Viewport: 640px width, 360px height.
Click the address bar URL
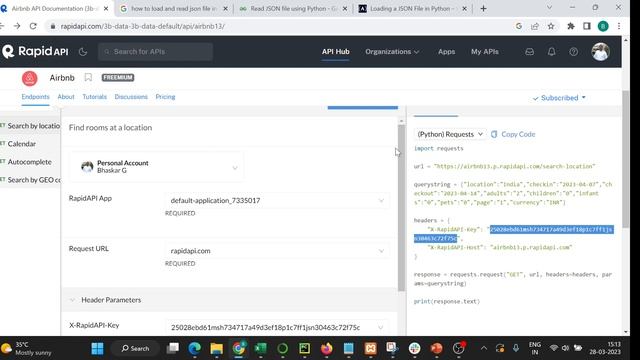click(142, 26)
